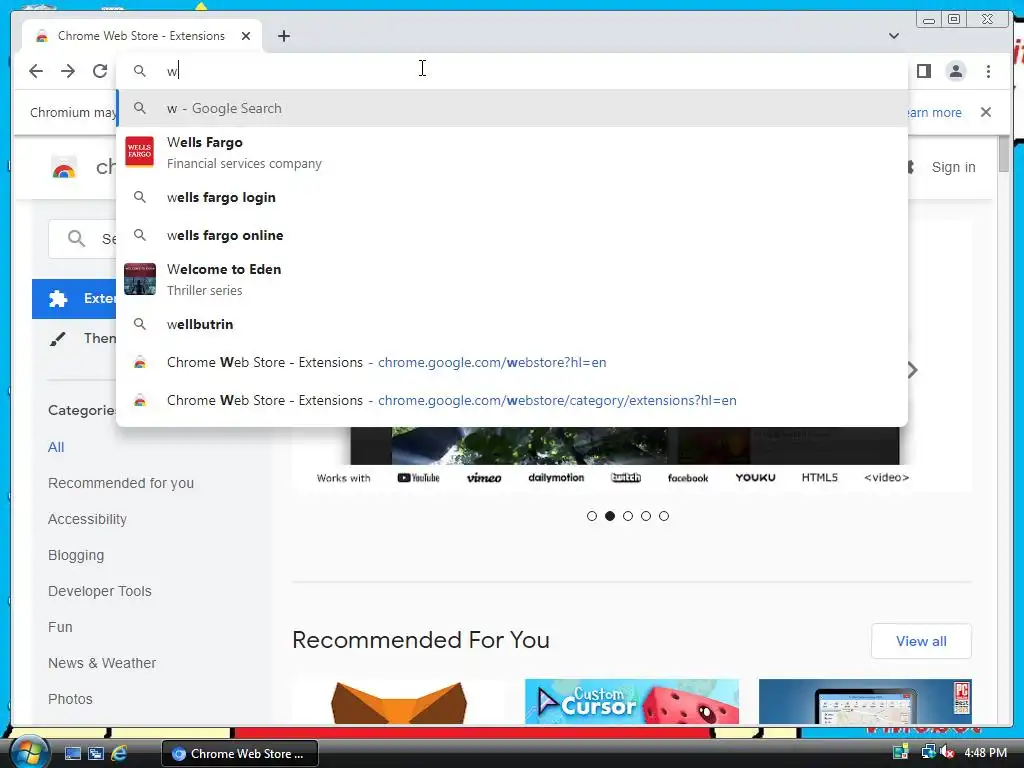
Task: Click the green tray icon left of network
Action: click(901, 752)
